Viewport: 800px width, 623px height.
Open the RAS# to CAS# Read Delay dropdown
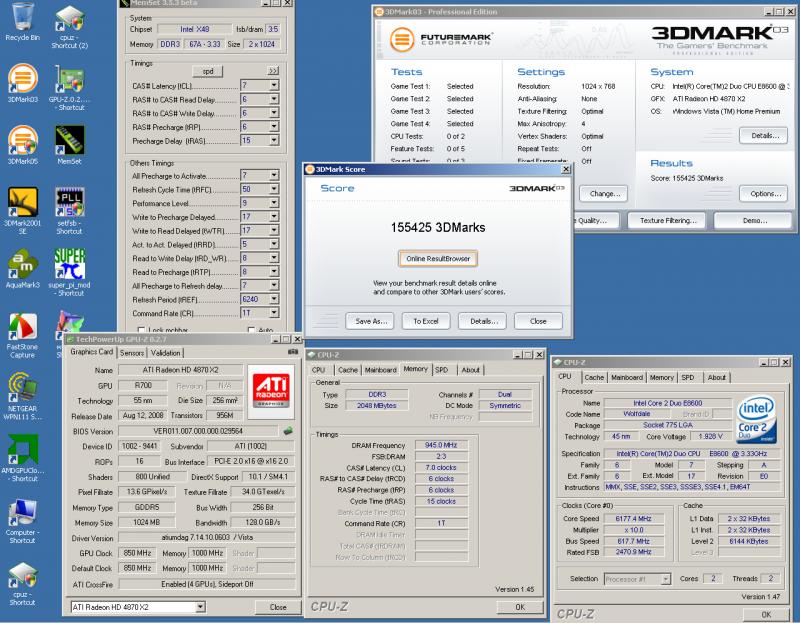[x=274, y=99]
